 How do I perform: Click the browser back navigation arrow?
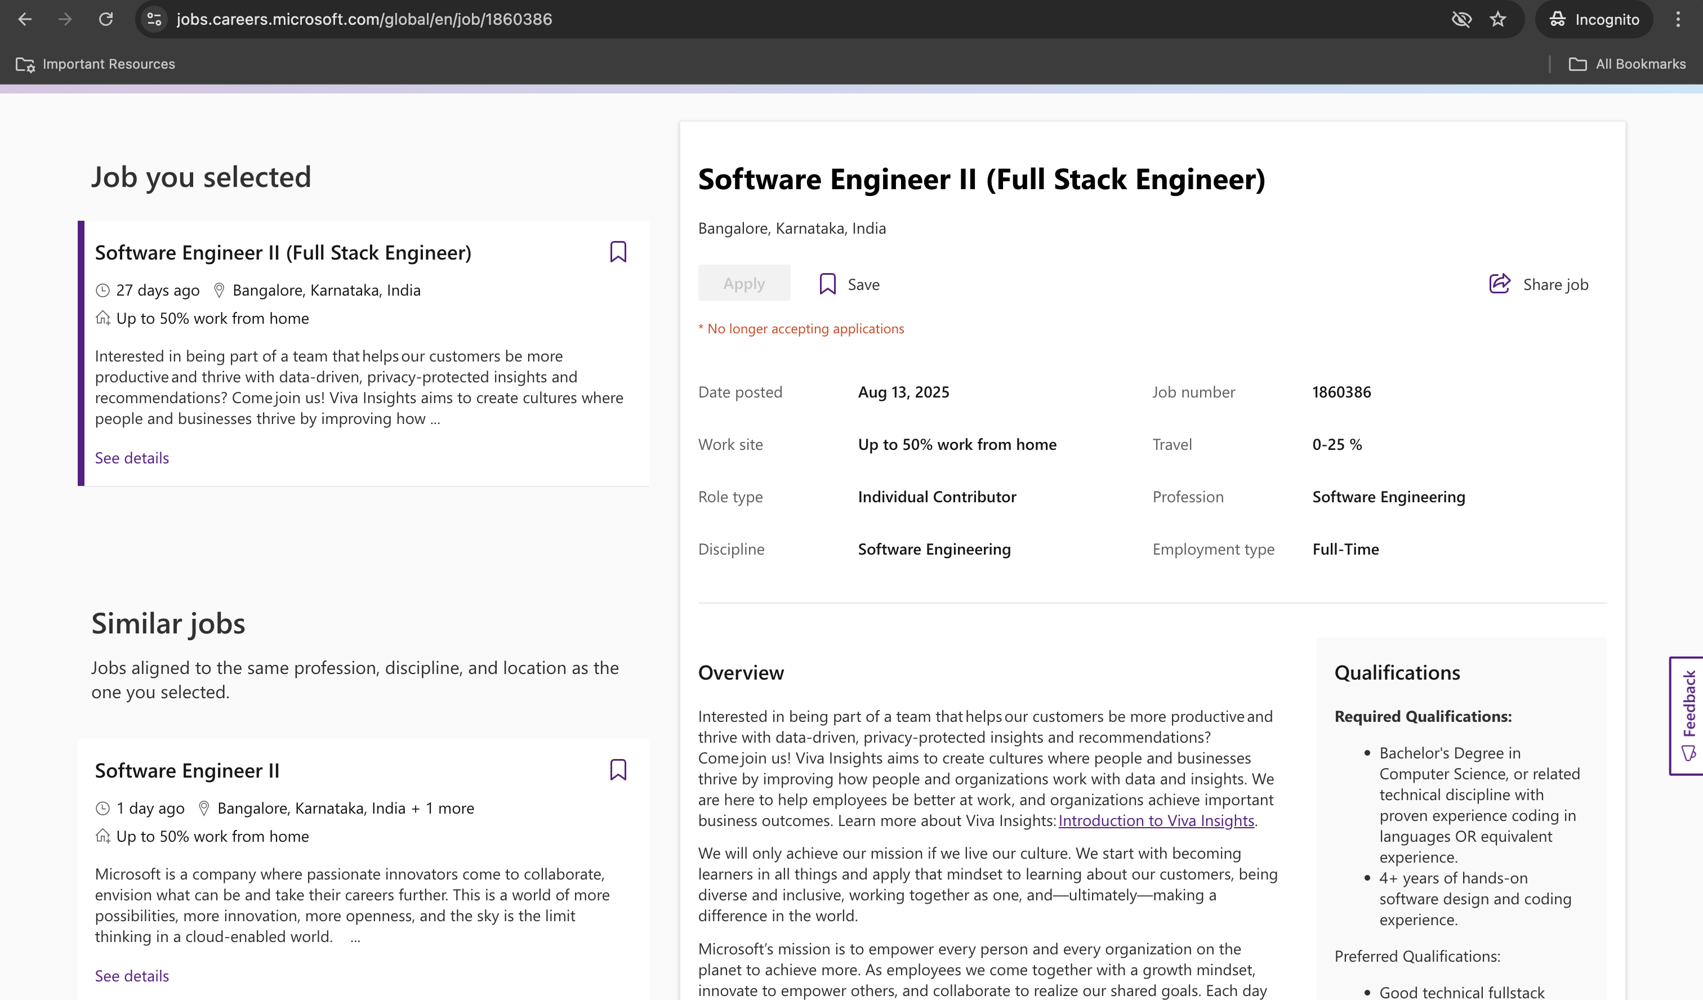click(24, 19)
